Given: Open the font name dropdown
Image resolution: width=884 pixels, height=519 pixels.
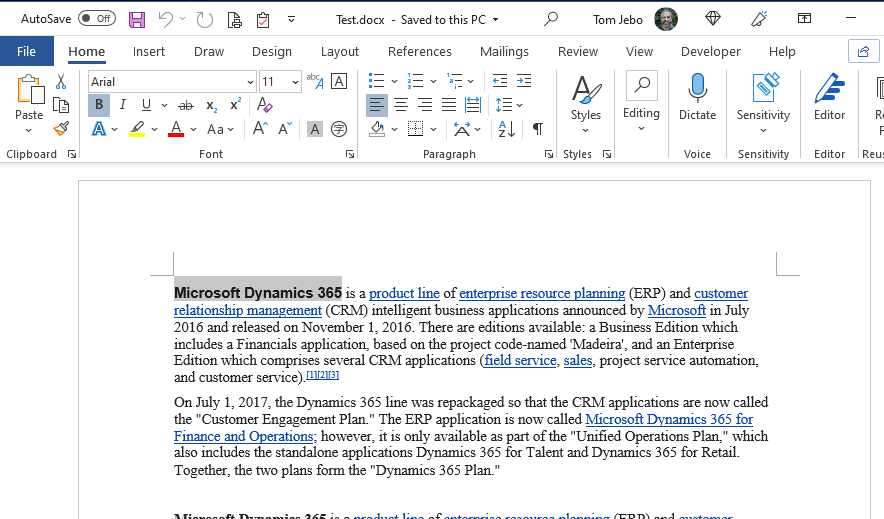Looking at the screenshot, I should click(250, 82).
